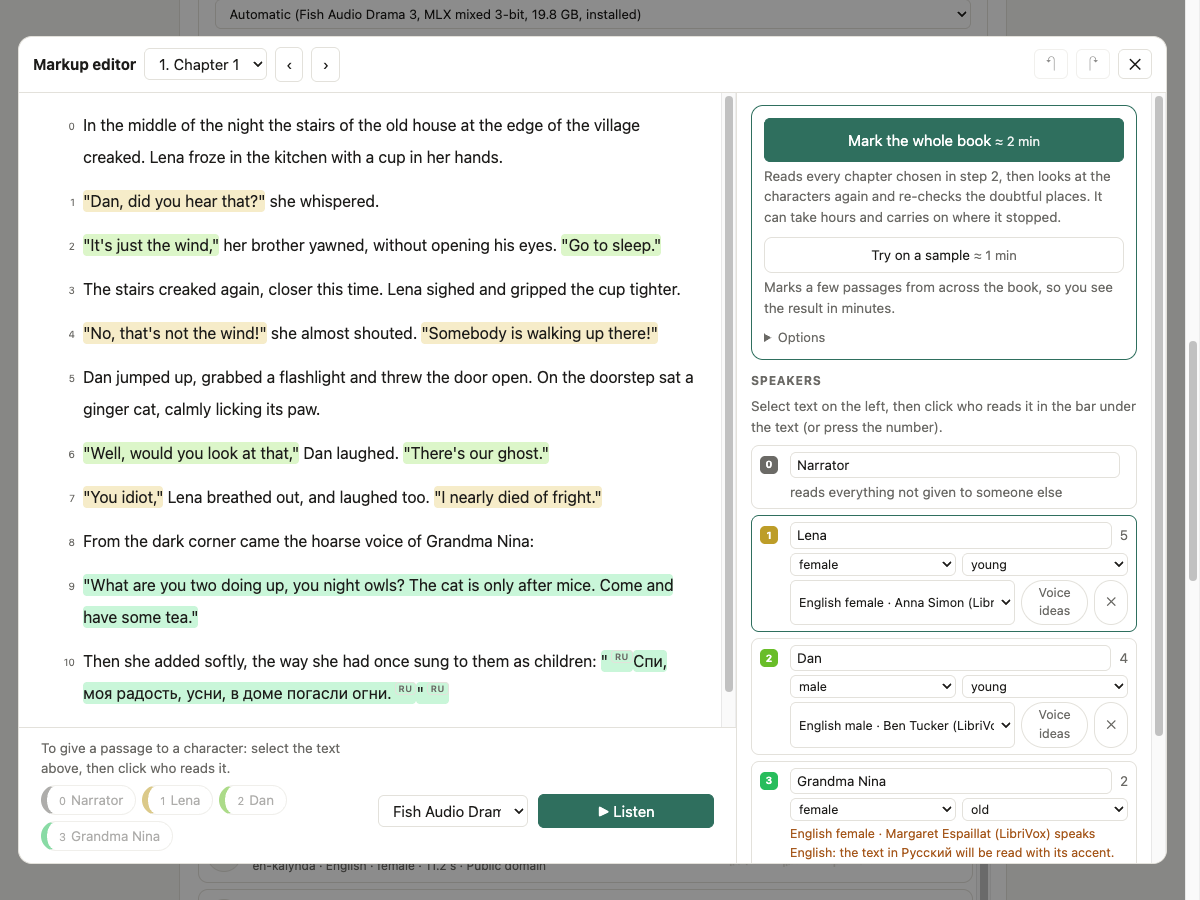Click Lena number 1 badge
Viewport: 1200px width, 900px height.
[x=769, y=535]
